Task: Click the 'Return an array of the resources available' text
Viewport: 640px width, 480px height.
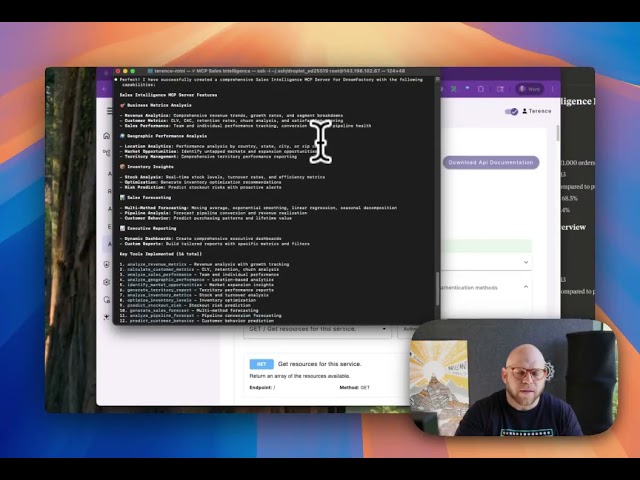Action: tap(300, 376)
